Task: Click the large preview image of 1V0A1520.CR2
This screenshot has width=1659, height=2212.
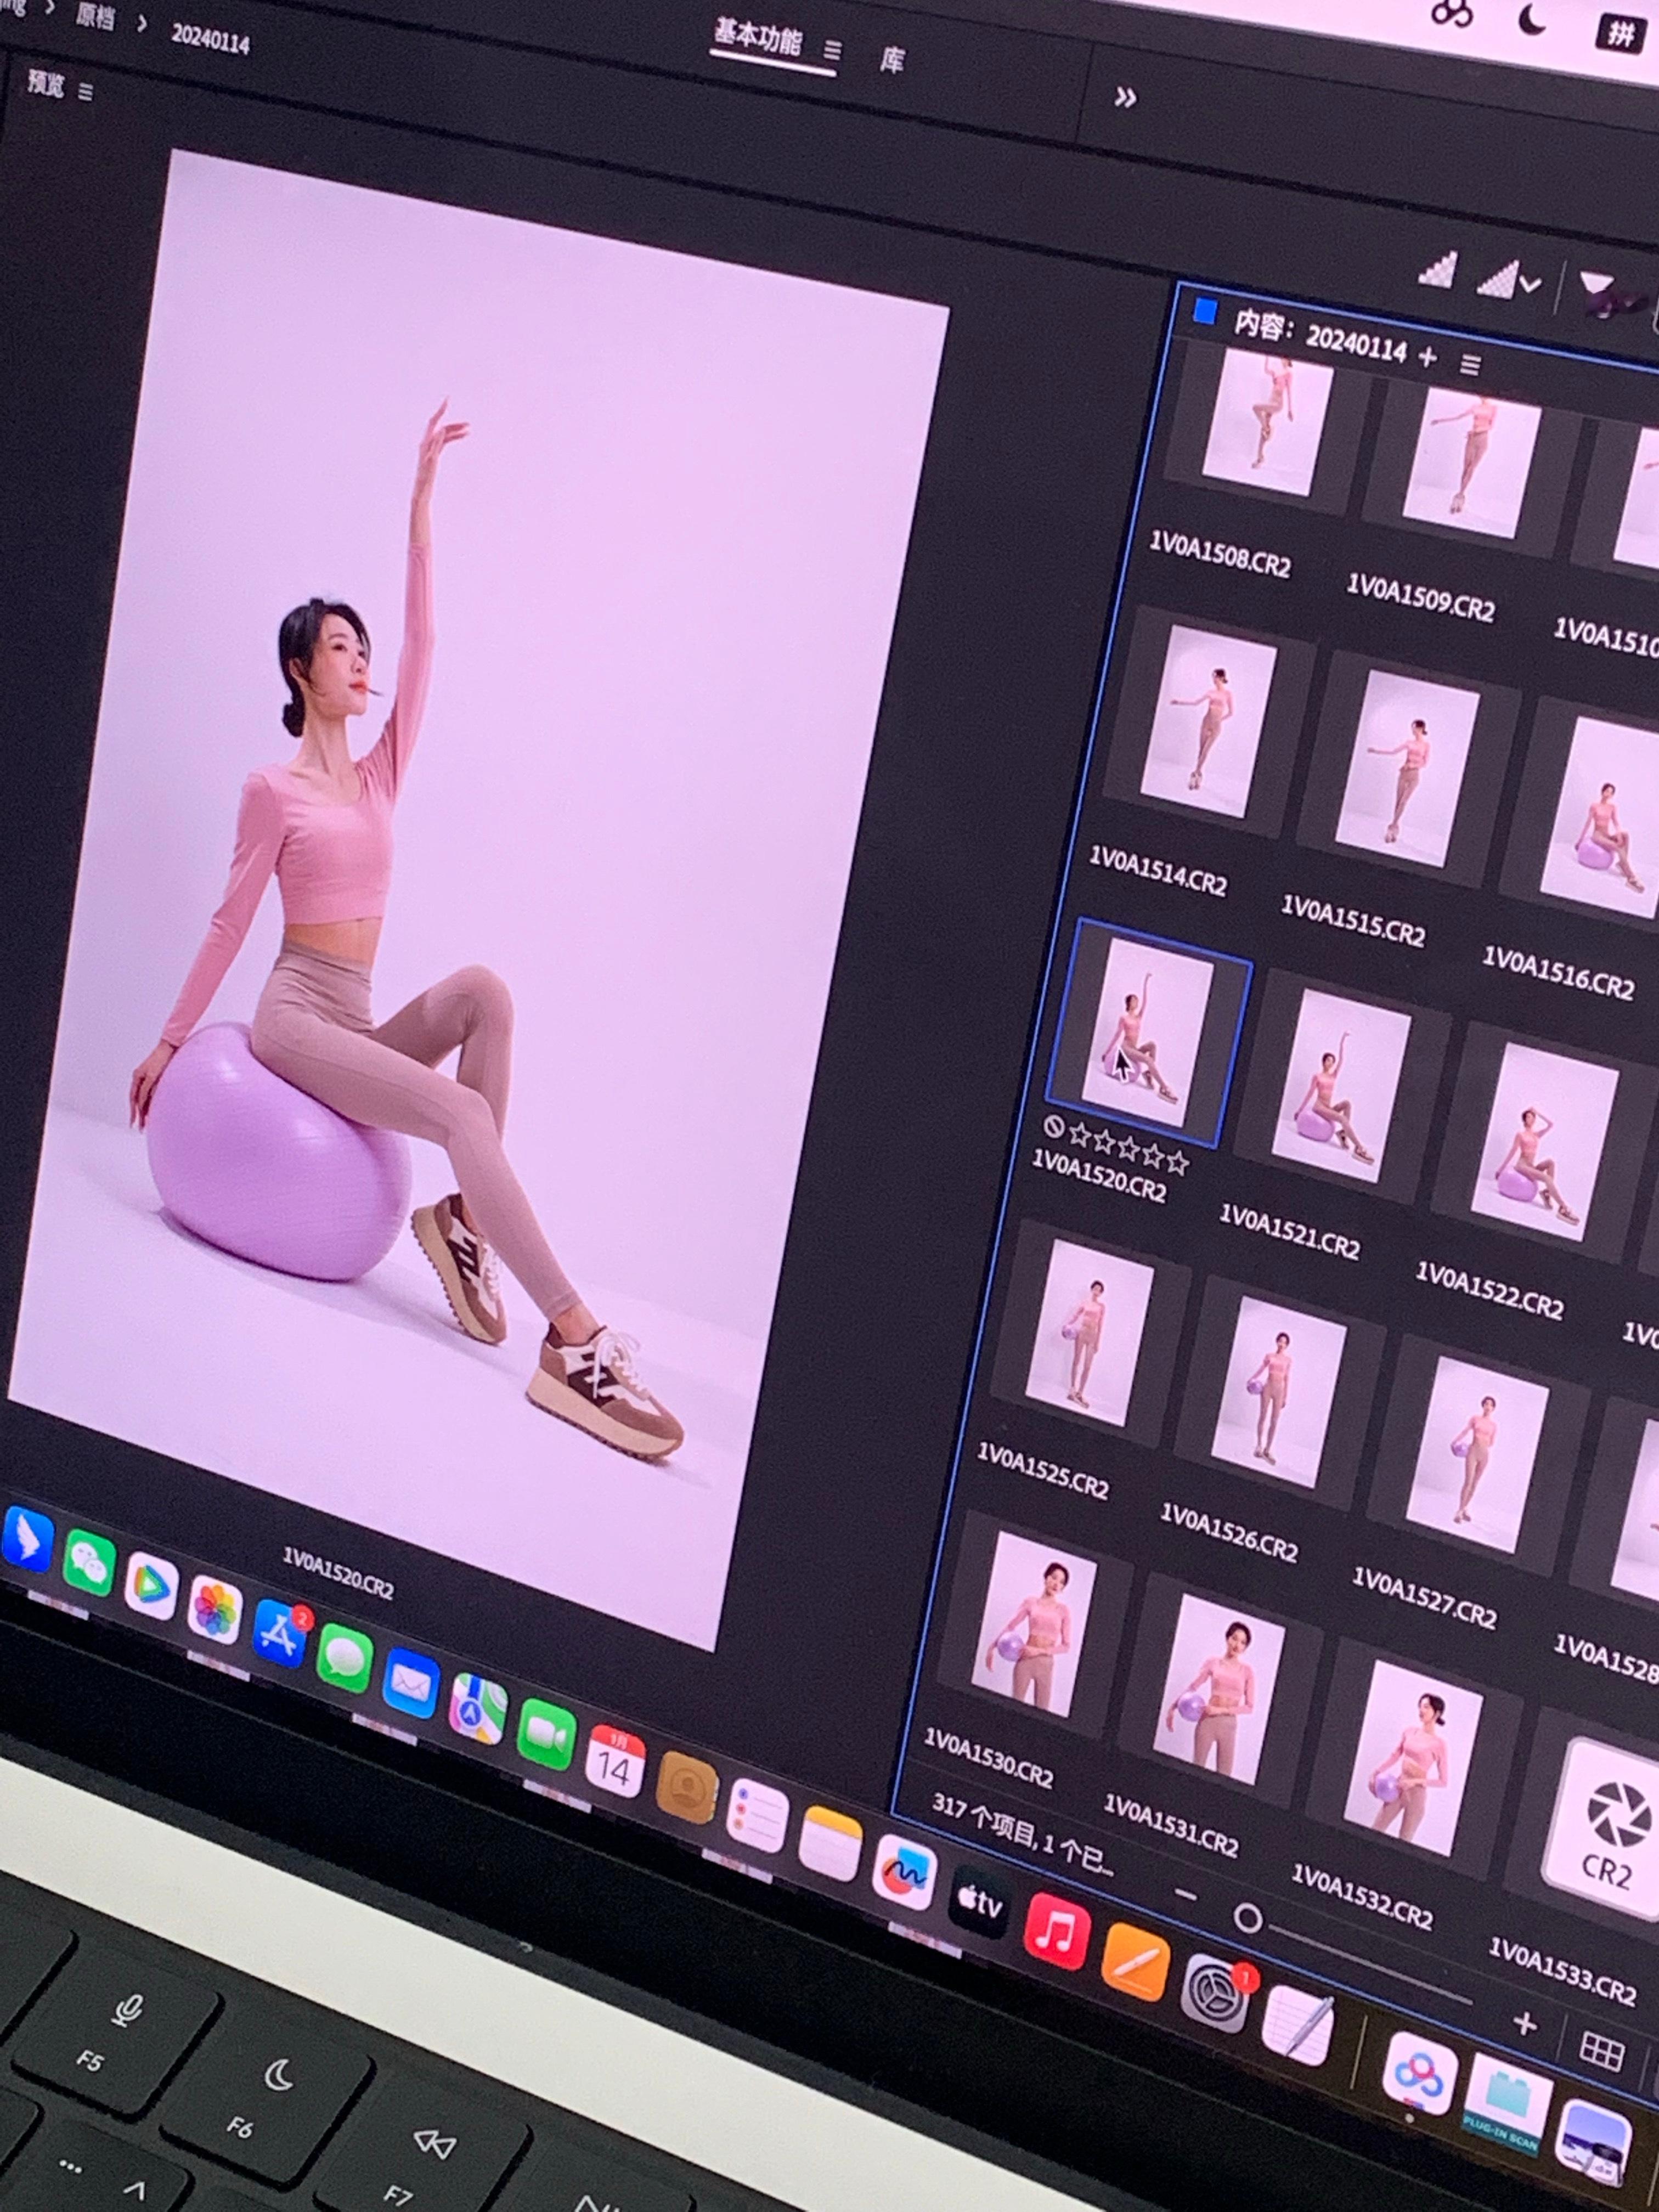Action: point(478,899)
